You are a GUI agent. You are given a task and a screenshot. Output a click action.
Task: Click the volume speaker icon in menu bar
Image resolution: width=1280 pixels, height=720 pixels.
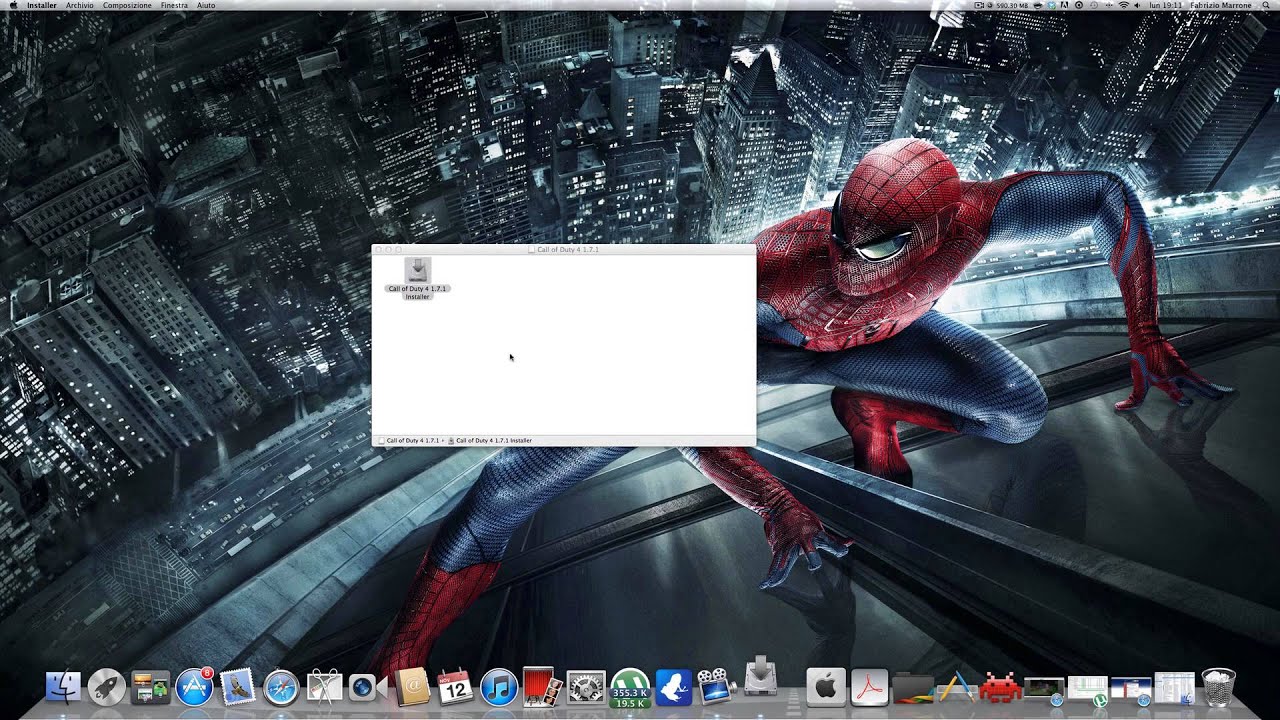[x=1138, y=5]
